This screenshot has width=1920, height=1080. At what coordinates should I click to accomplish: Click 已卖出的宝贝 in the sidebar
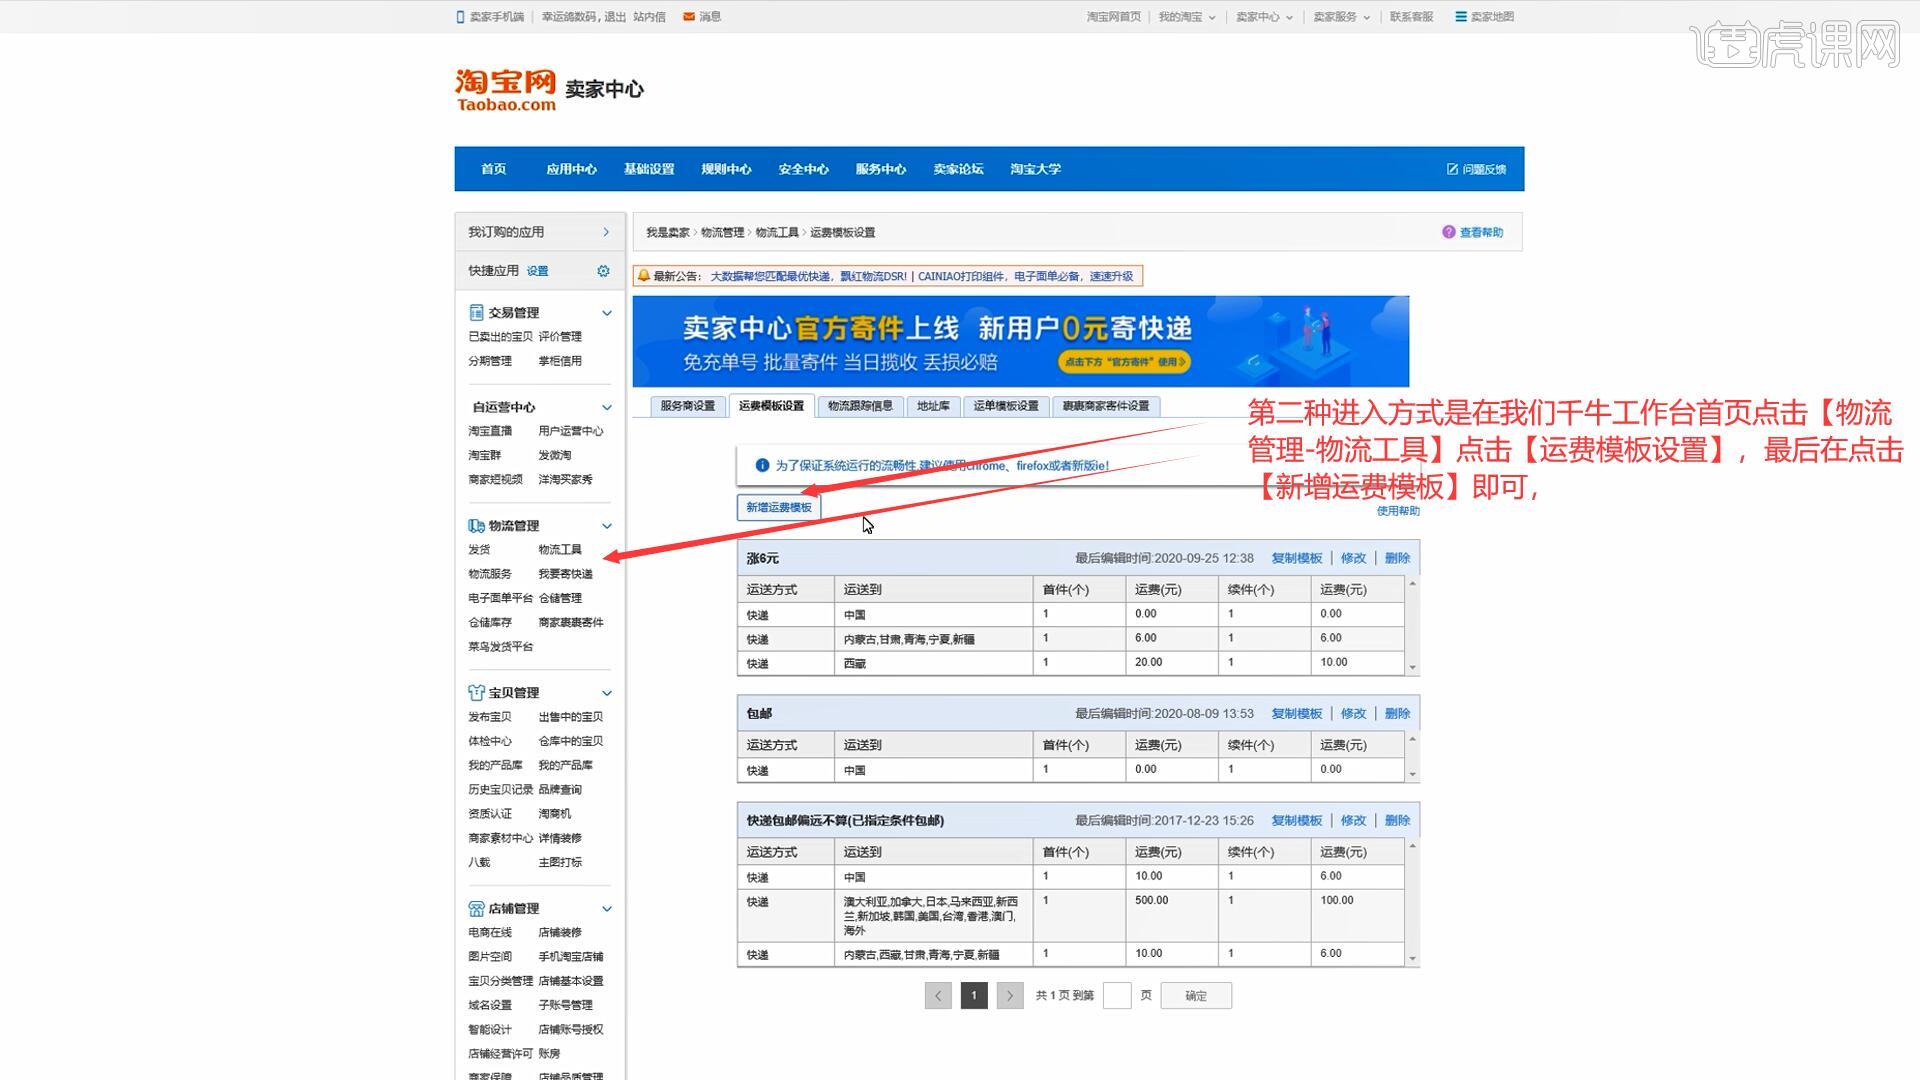[500, 337]
